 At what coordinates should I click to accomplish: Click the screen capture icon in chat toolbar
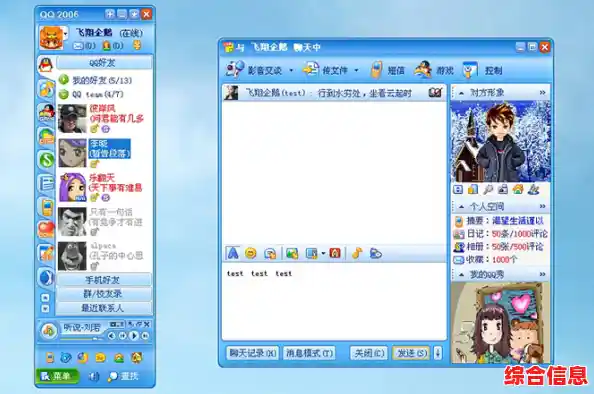[x=312, y=253]
